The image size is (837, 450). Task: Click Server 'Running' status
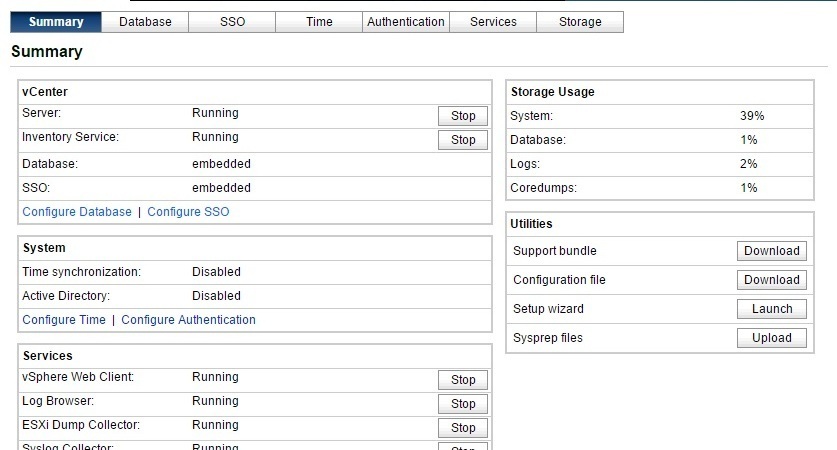coord(216,113)
